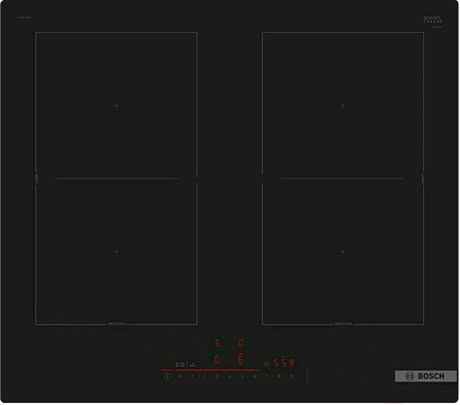Tap the rear-left cooking zone cross marker

[x=116, y=106]
